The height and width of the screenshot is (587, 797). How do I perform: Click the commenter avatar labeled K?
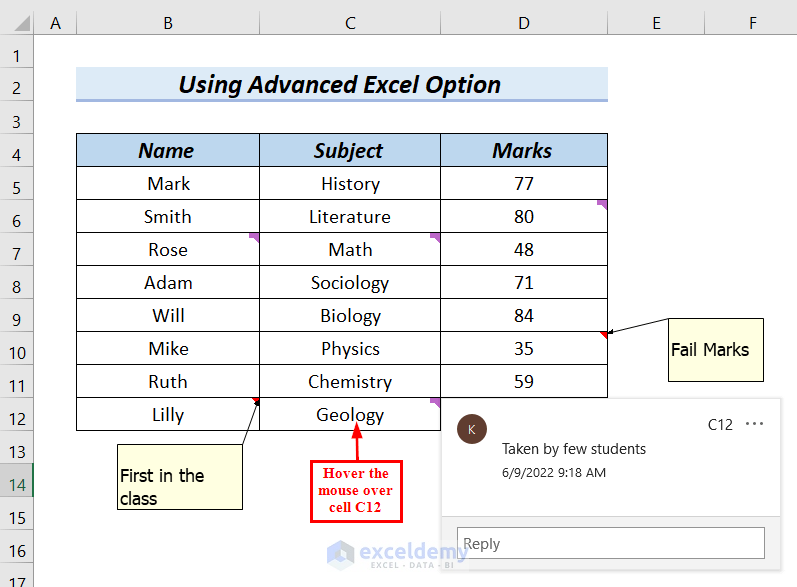tap(472, 429)
